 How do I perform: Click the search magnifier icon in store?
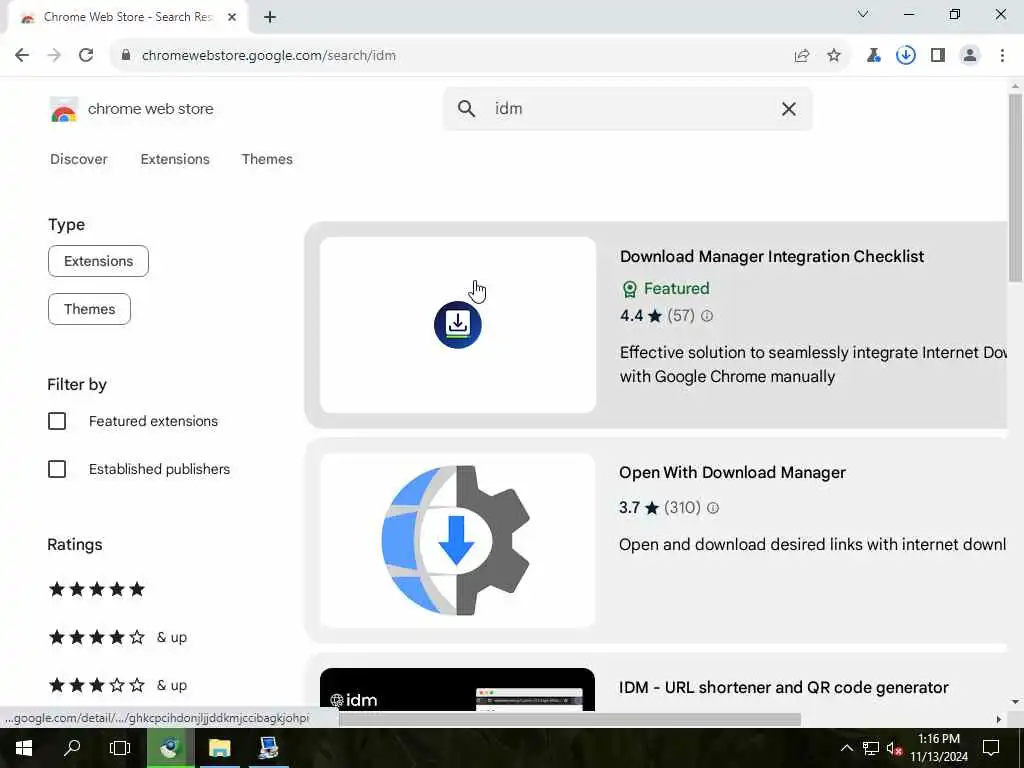(x=466, y=109)
